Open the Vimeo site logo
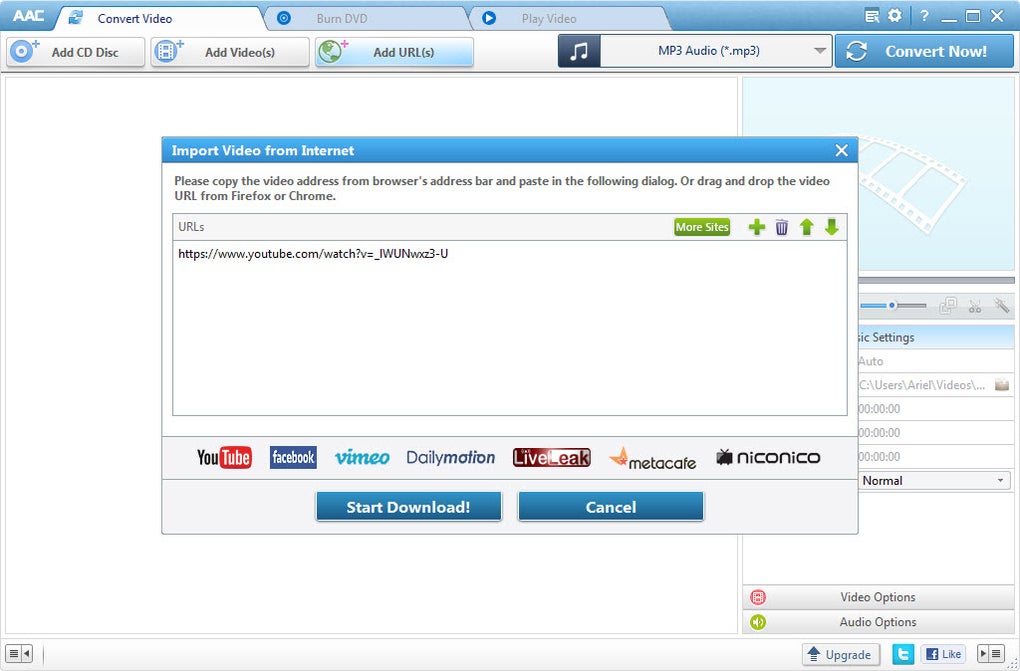1020x671 pixels. click(362, 457)
